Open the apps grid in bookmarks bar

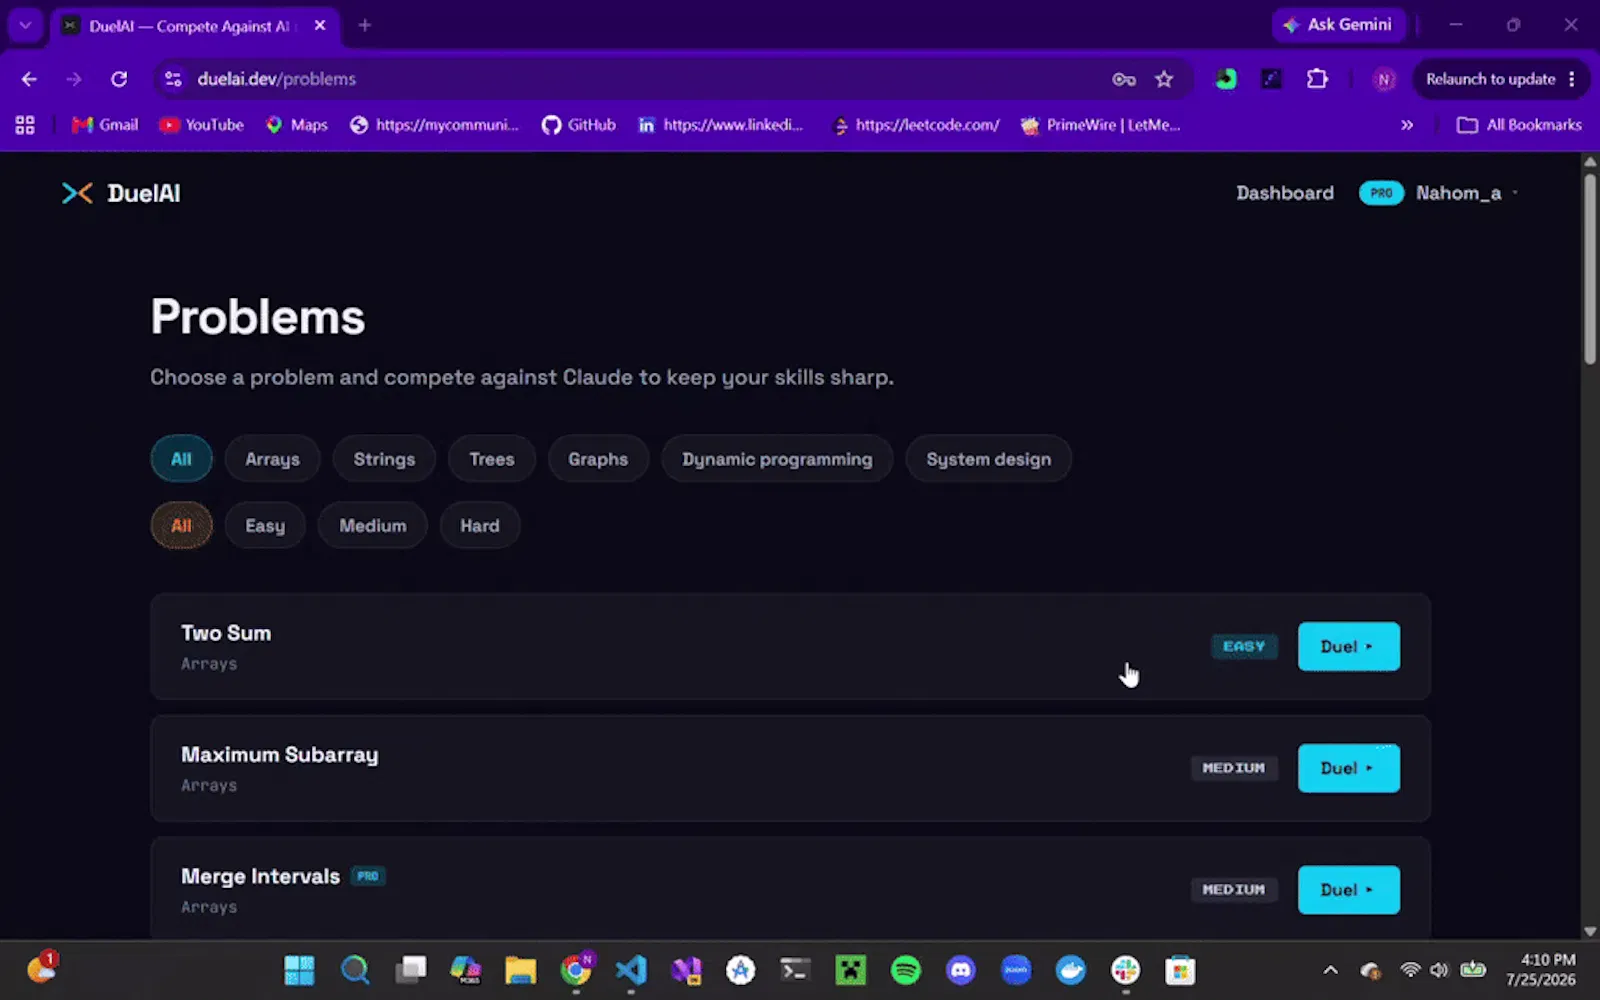coord(25,125)
